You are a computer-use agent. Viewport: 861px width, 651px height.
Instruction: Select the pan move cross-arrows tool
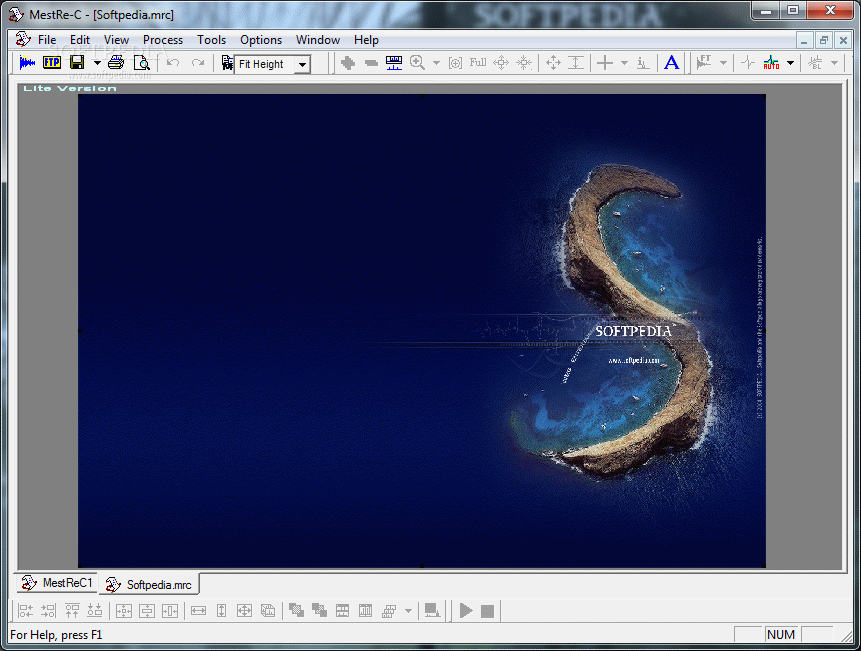click(x=553, y=63)
